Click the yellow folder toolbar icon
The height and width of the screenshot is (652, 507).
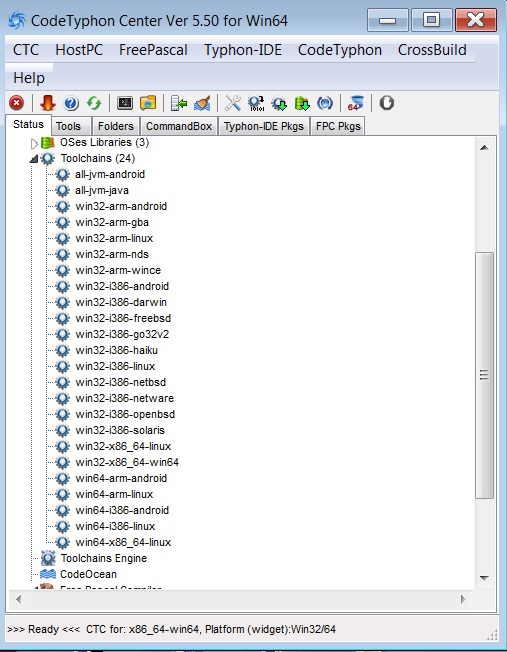click(x=148, y=103)
